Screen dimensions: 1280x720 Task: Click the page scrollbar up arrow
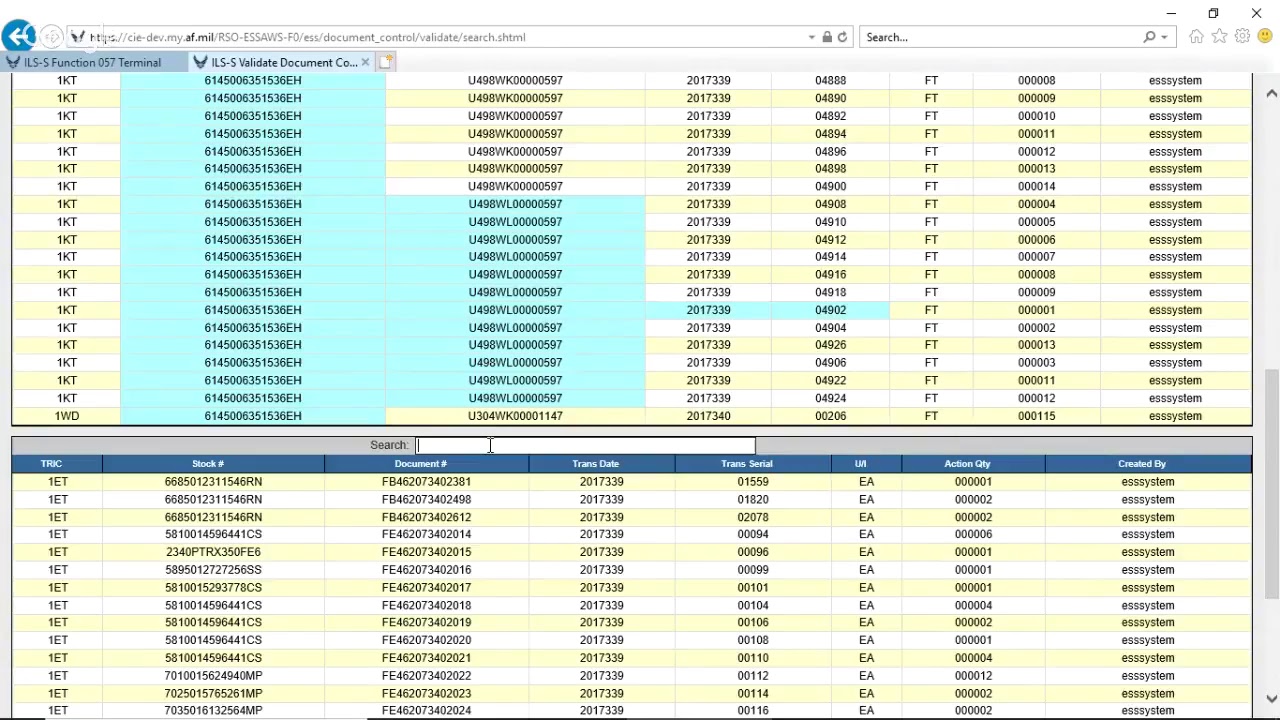point(1271,93)
